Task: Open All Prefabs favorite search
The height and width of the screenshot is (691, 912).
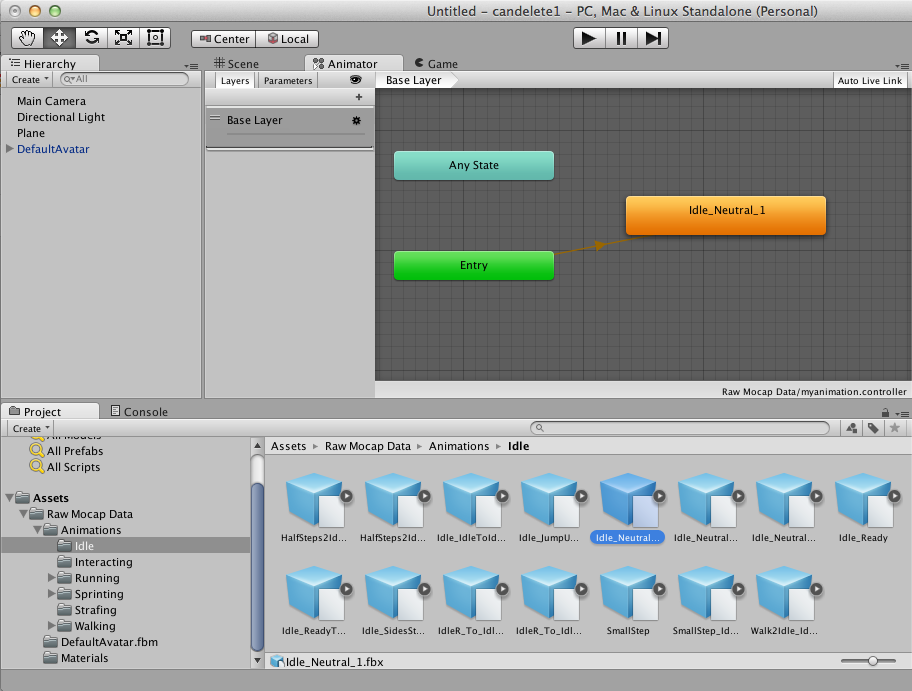Action: (66, 451)
